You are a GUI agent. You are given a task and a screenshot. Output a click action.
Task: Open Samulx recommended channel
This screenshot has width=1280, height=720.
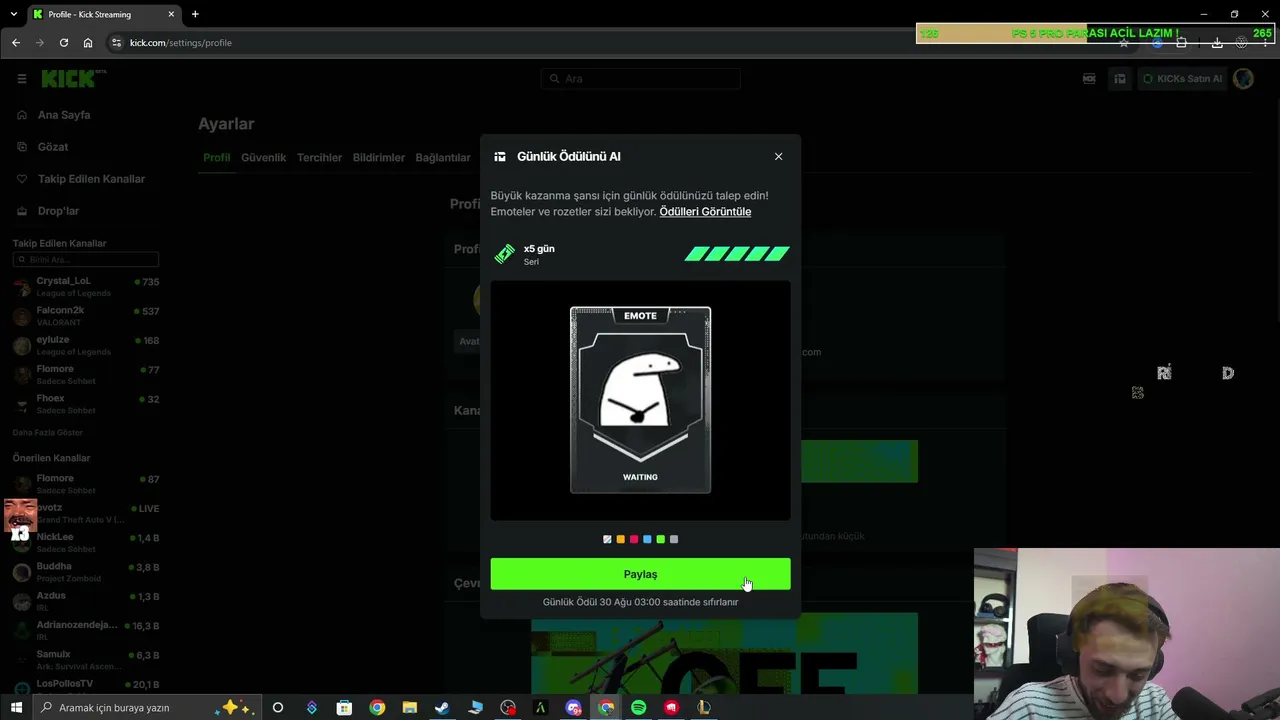click(x=86, y=660)
